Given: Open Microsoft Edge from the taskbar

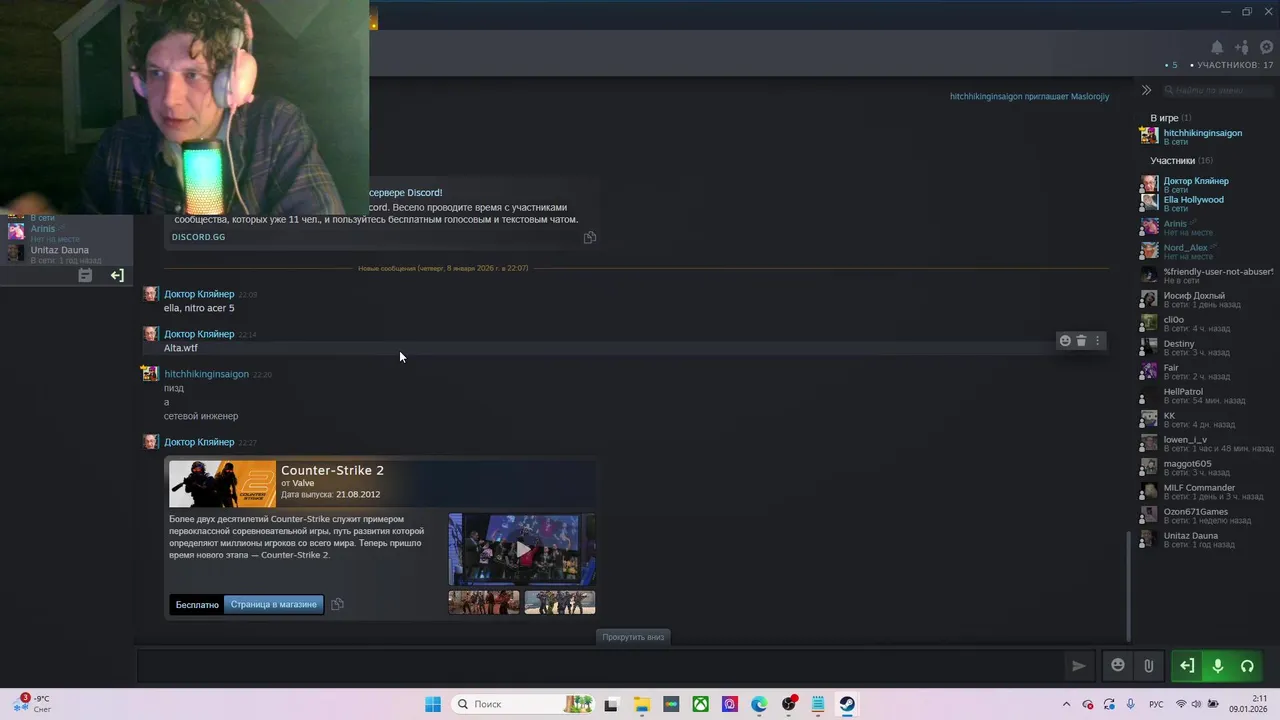Looking at the screenshot, I should click(759, 704).
